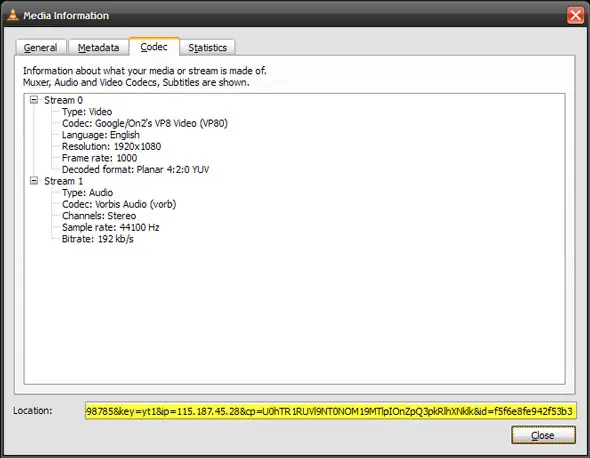Image resolution: width=590 pixels, height=458 pixels.
Task: Select the Stream 0 tree item
Action: tap(63, 100)
